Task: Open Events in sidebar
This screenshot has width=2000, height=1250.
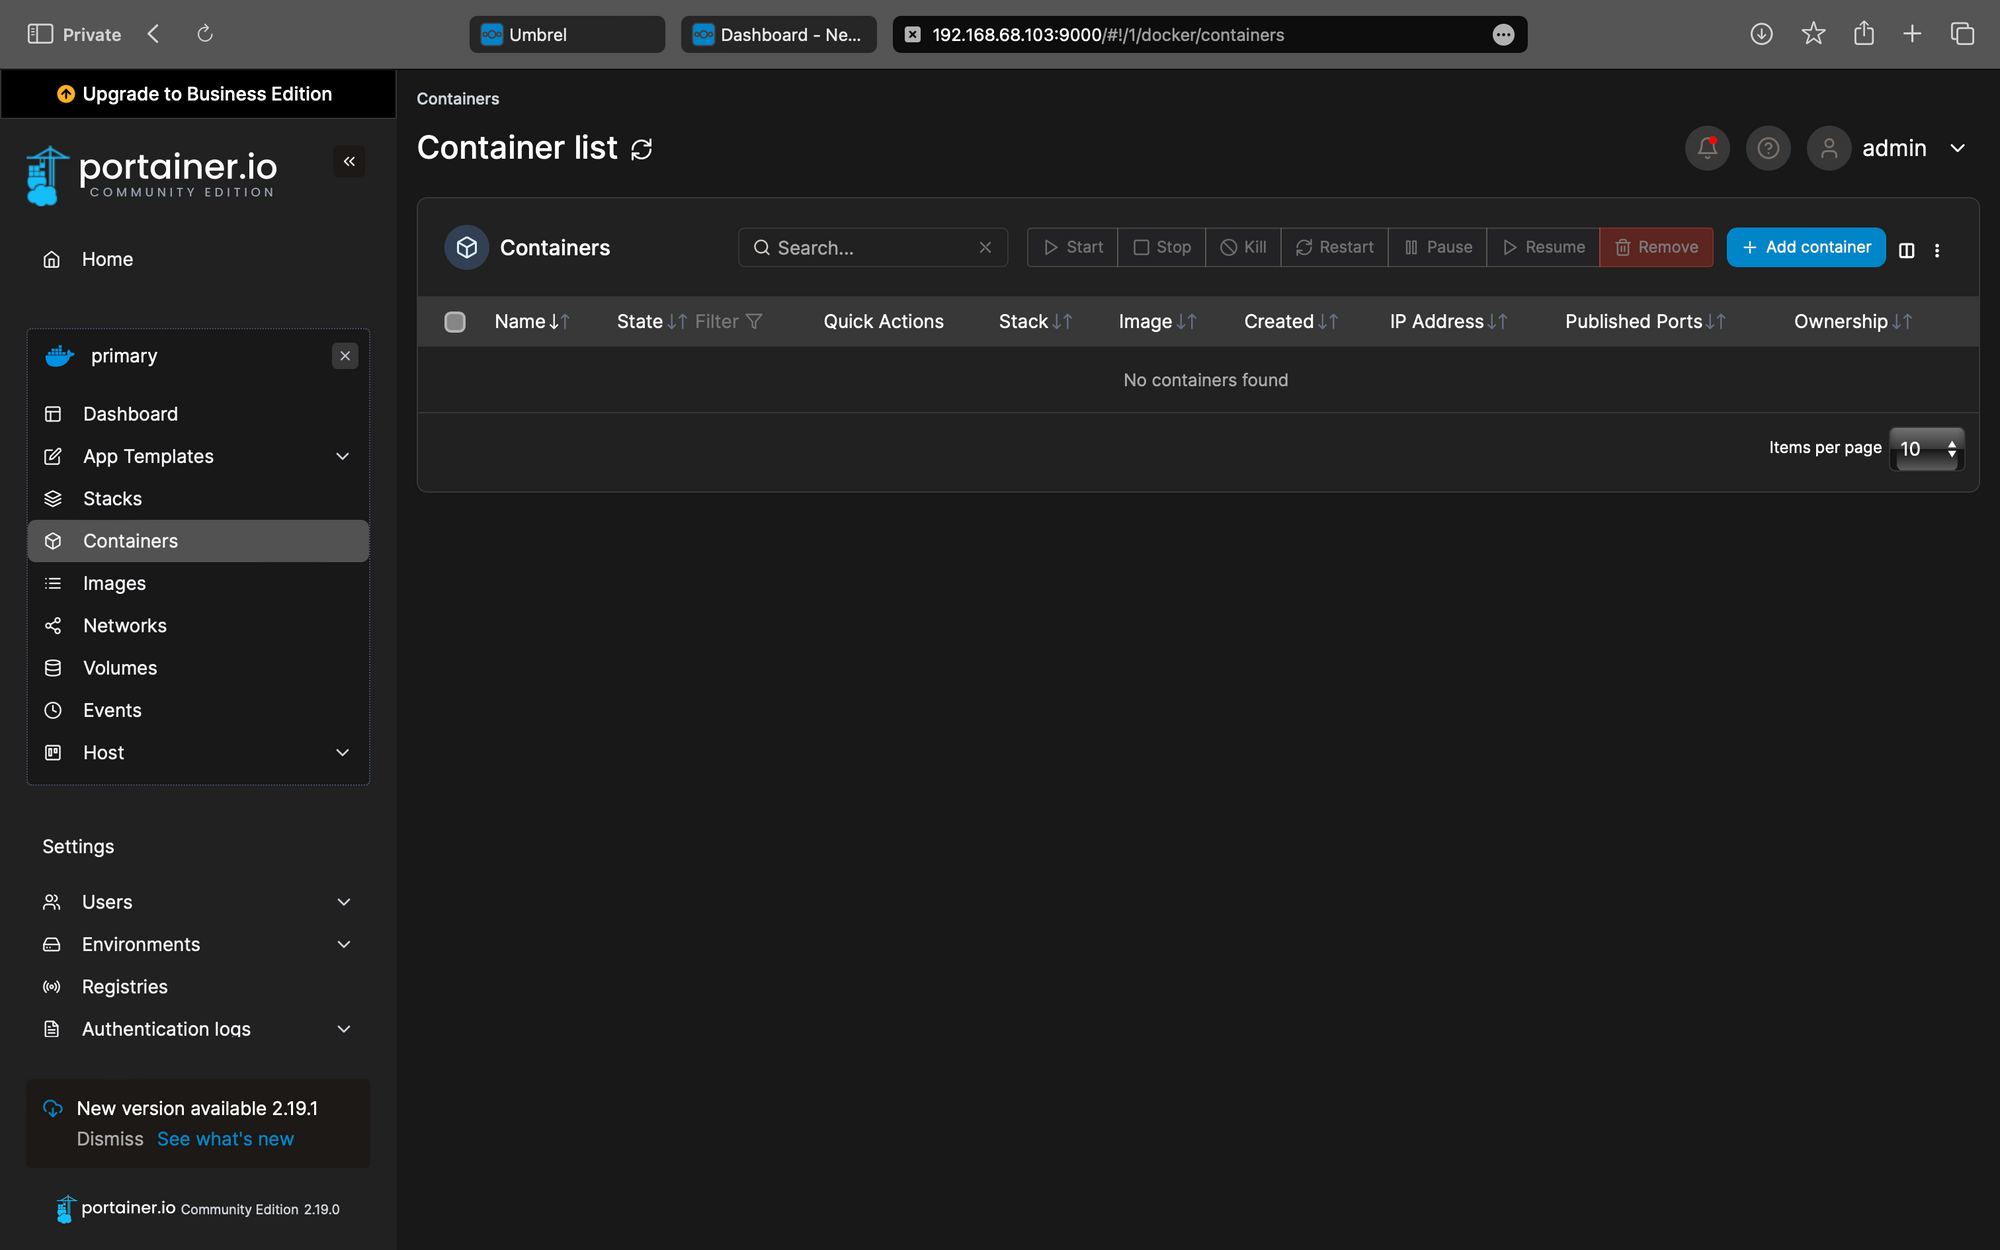Action: click(x=198, y=710)
